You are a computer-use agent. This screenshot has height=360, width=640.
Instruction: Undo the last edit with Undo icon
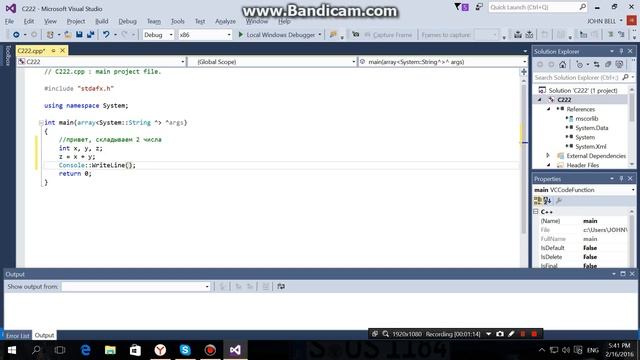(106, 35)
